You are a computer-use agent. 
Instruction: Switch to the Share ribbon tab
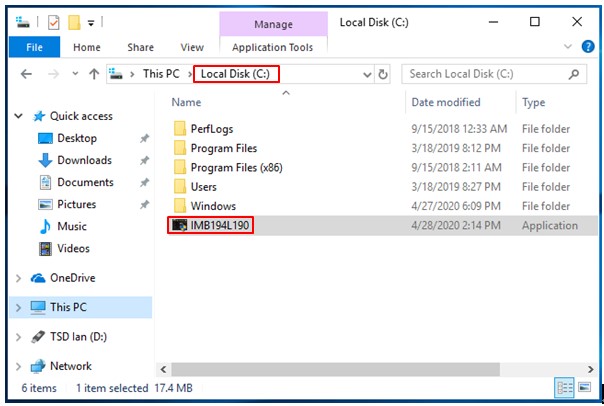tap(141, 47)
